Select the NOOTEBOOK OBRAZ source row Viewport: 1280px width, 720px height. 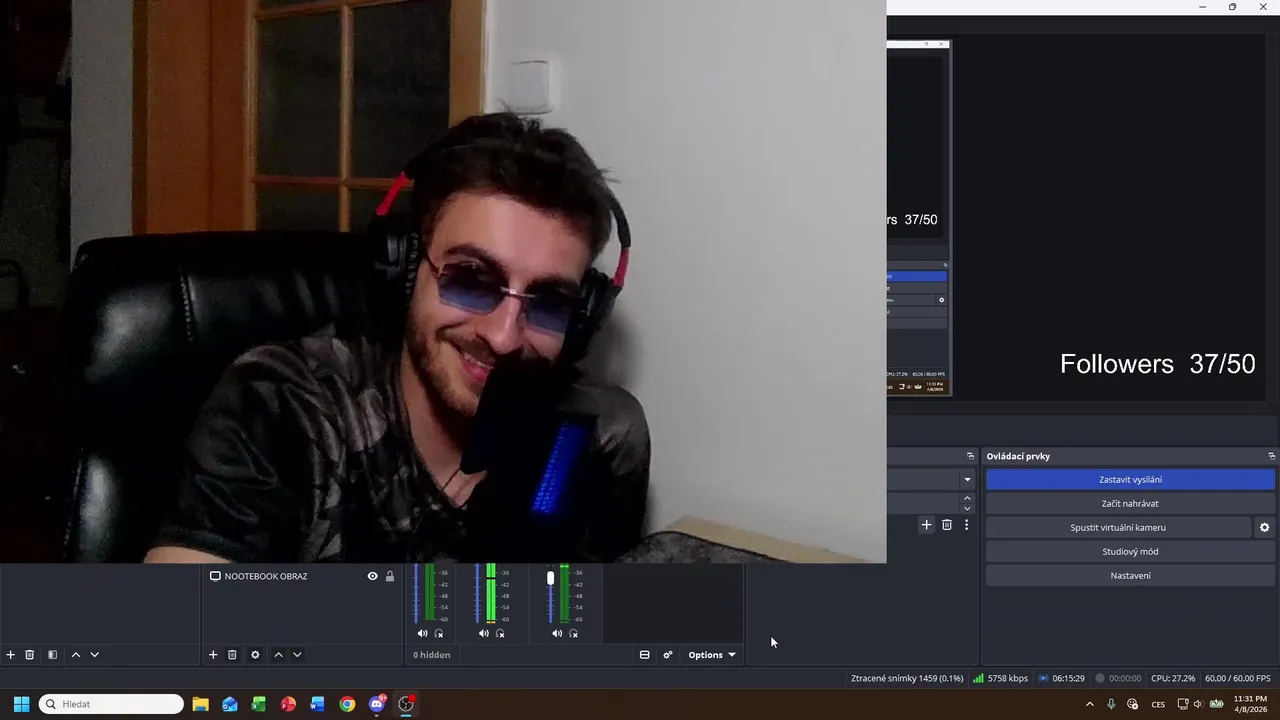click(x=302, y=576)
